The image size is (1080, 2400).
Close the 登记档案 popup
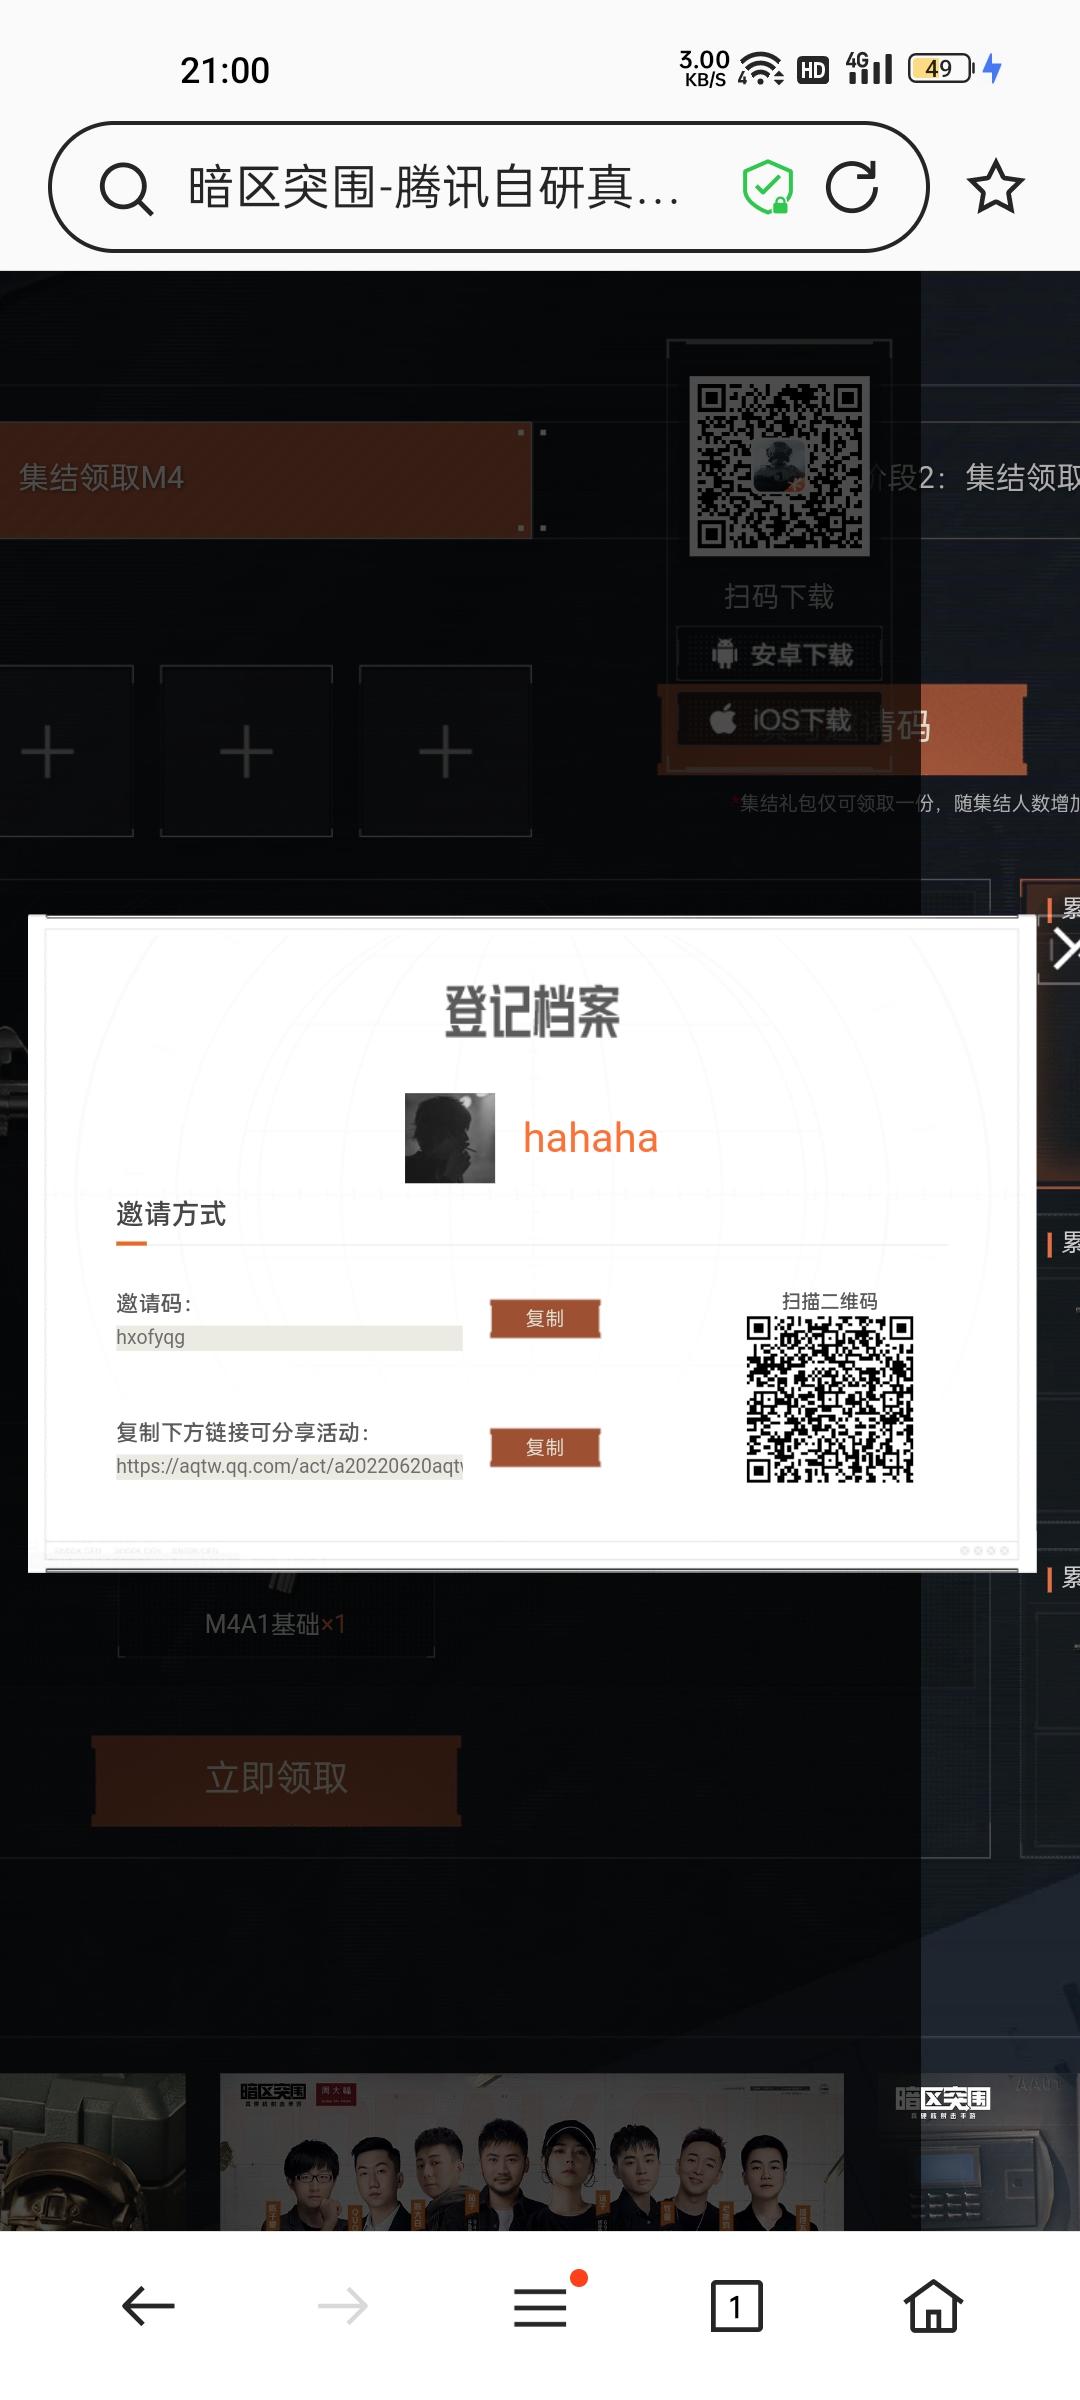(x=1064, y=949)
